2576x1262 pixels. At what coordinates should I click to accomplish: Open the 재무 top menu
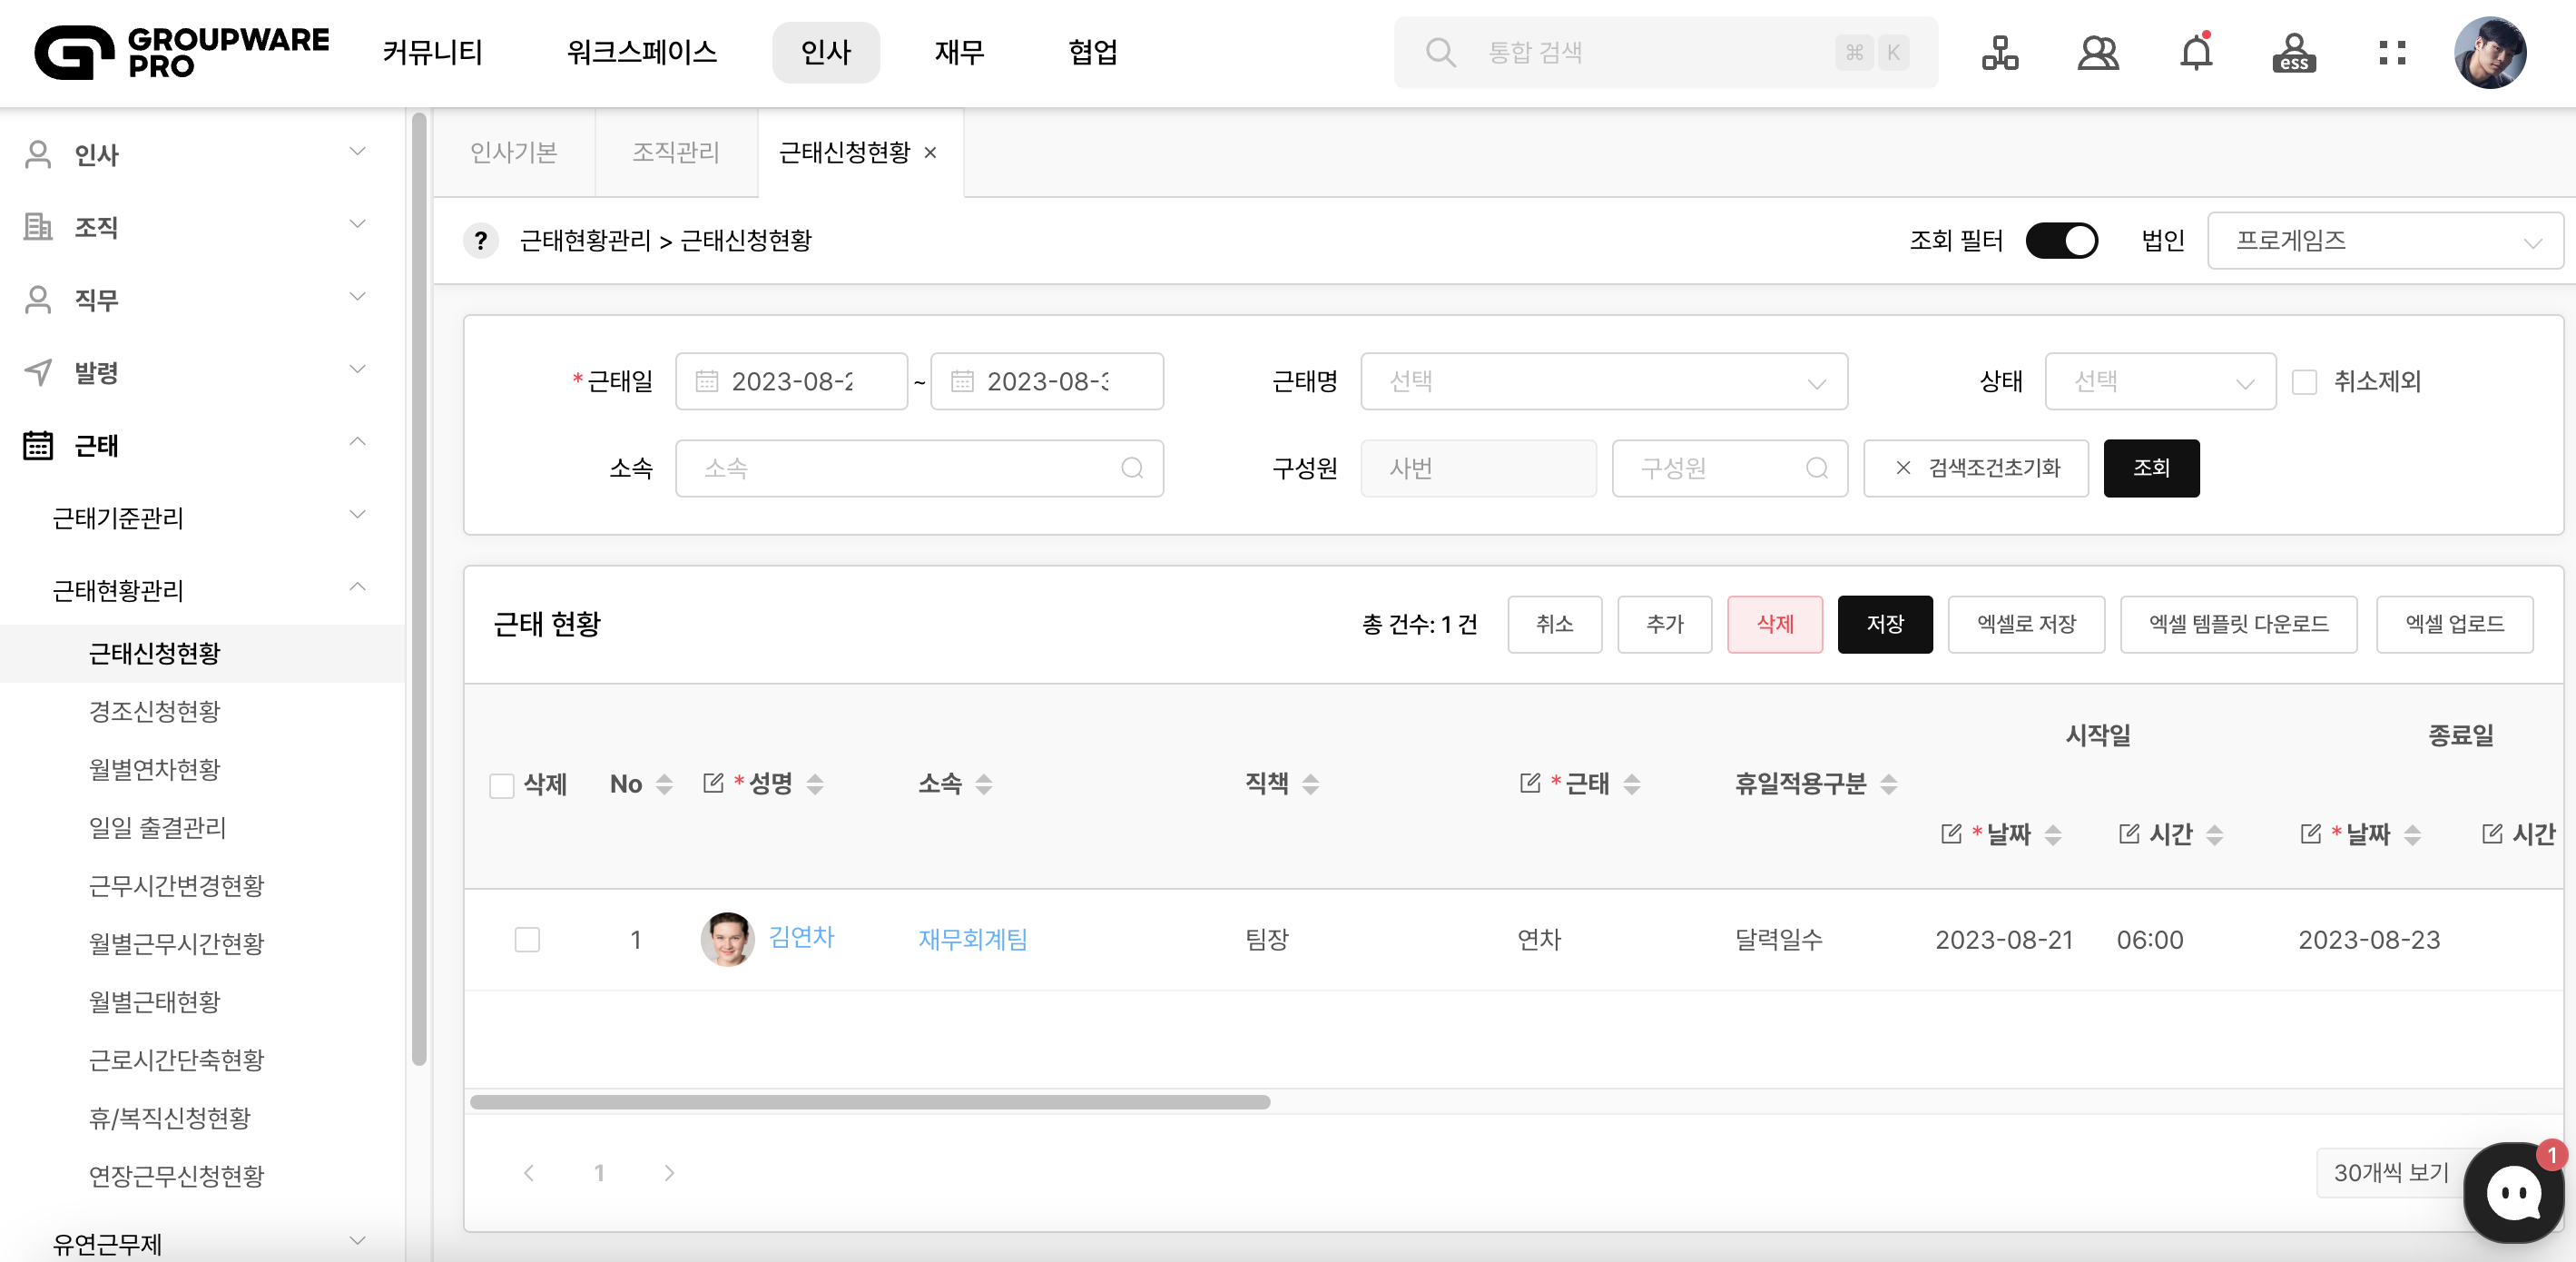tap(959, 52)
